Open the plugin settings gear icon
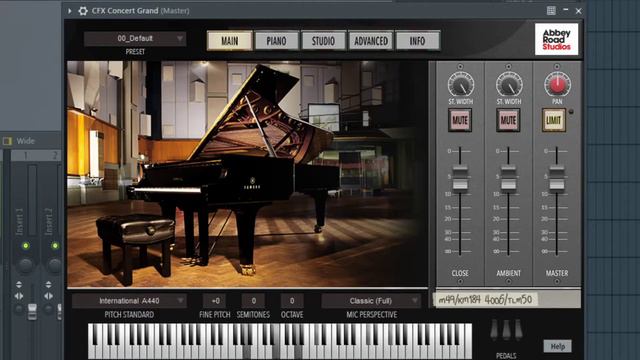Image resolution: width=640 pixels, height=360 pixels. tap(83, 11)
